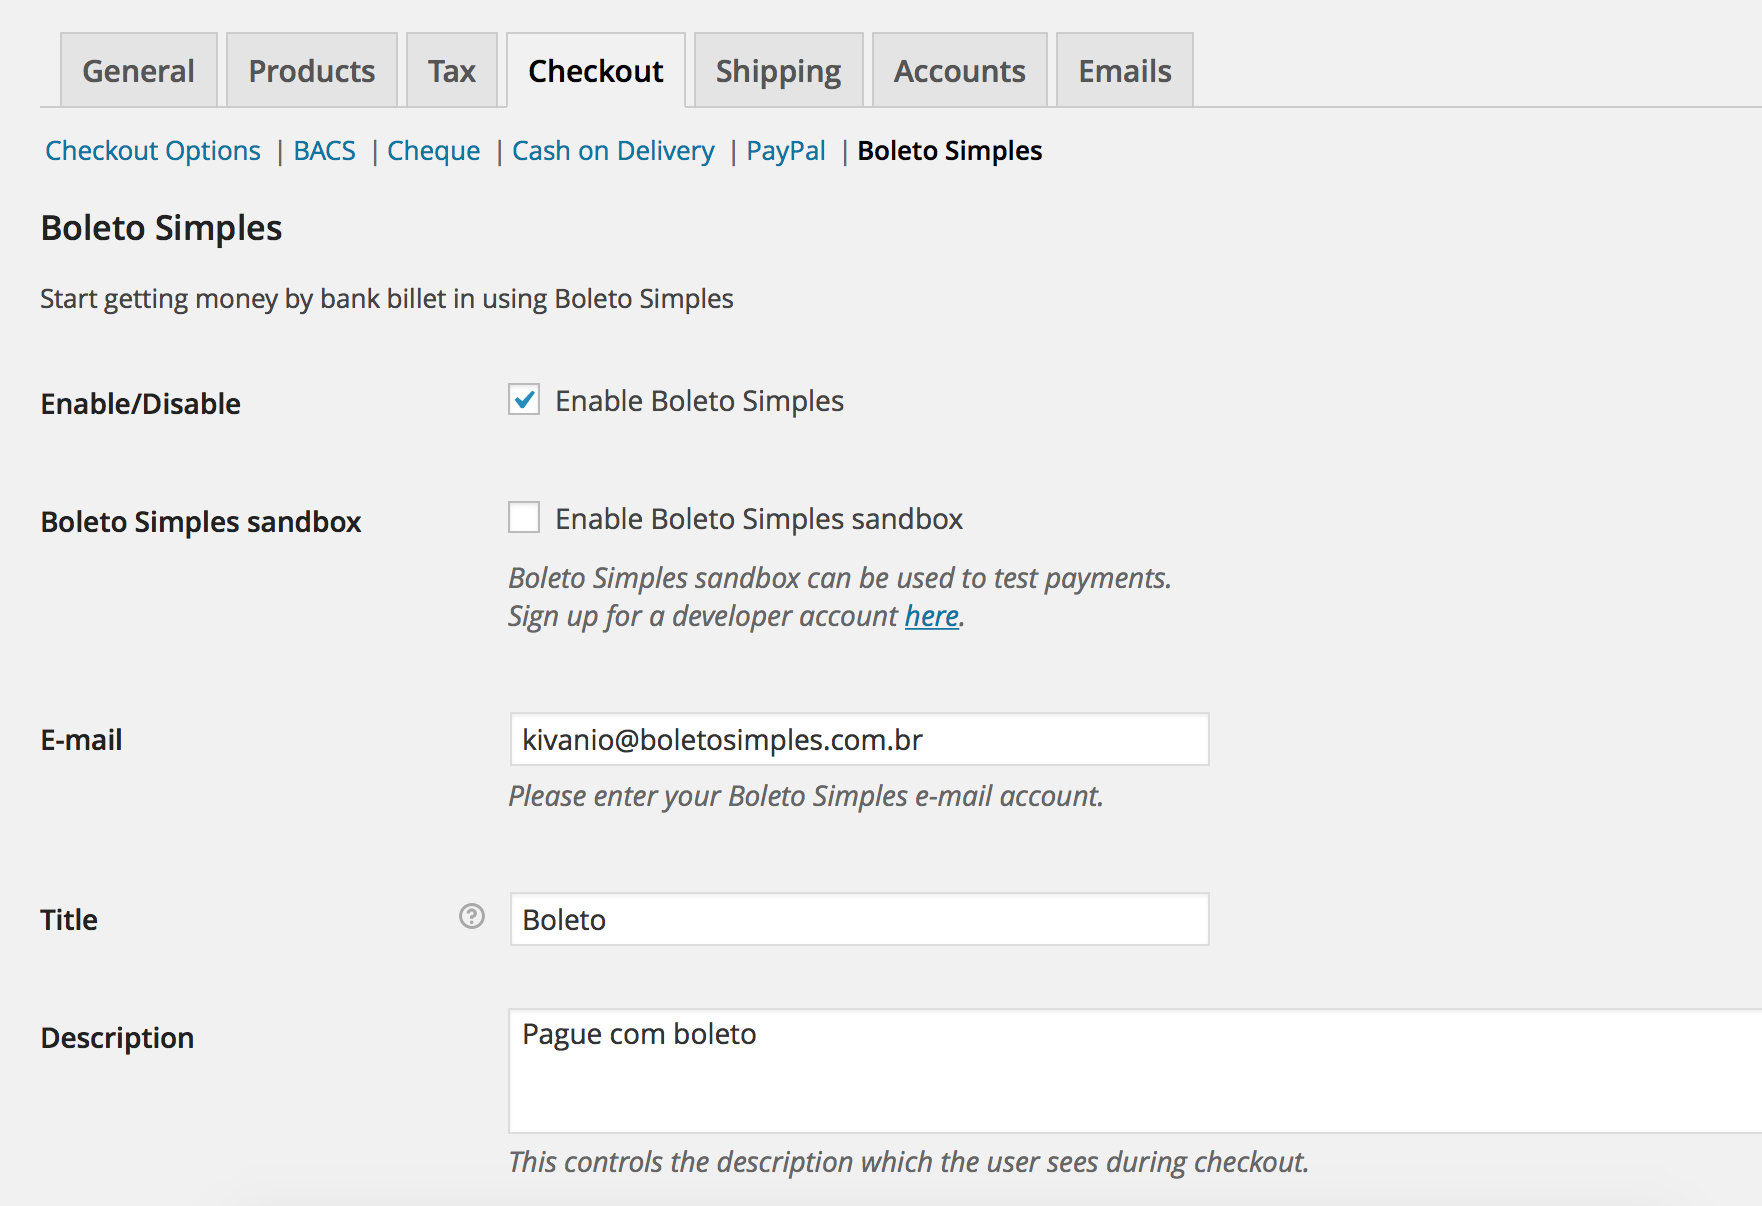Image resolution: width=1762 pixels, height=1206 pixels.
Task: Go to the Shipping tab
Action: (779, 70)
